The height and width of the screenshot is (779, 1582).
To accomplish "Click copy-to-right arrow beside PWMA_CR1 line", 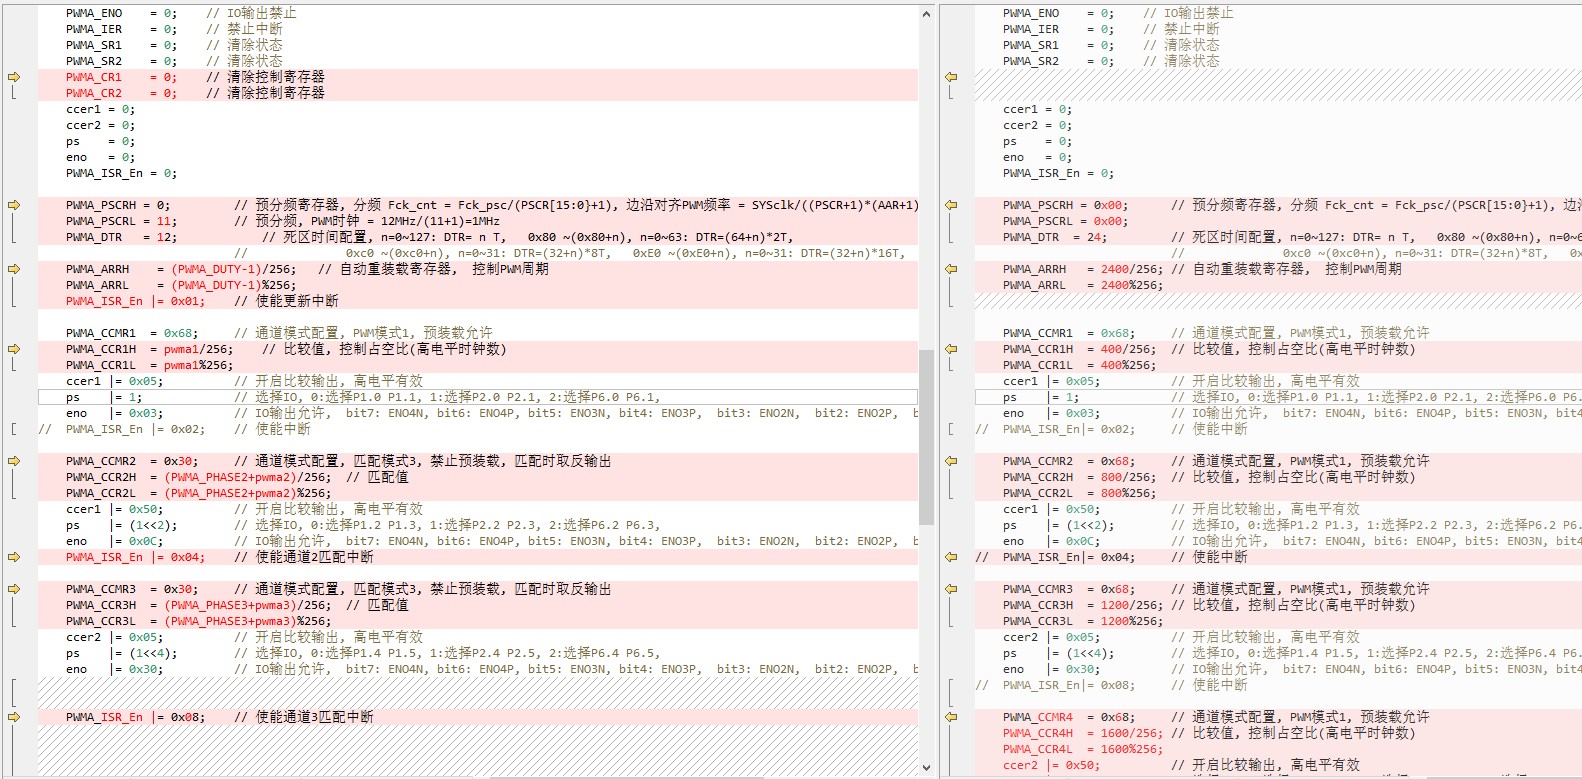I will tap(14, 77).
